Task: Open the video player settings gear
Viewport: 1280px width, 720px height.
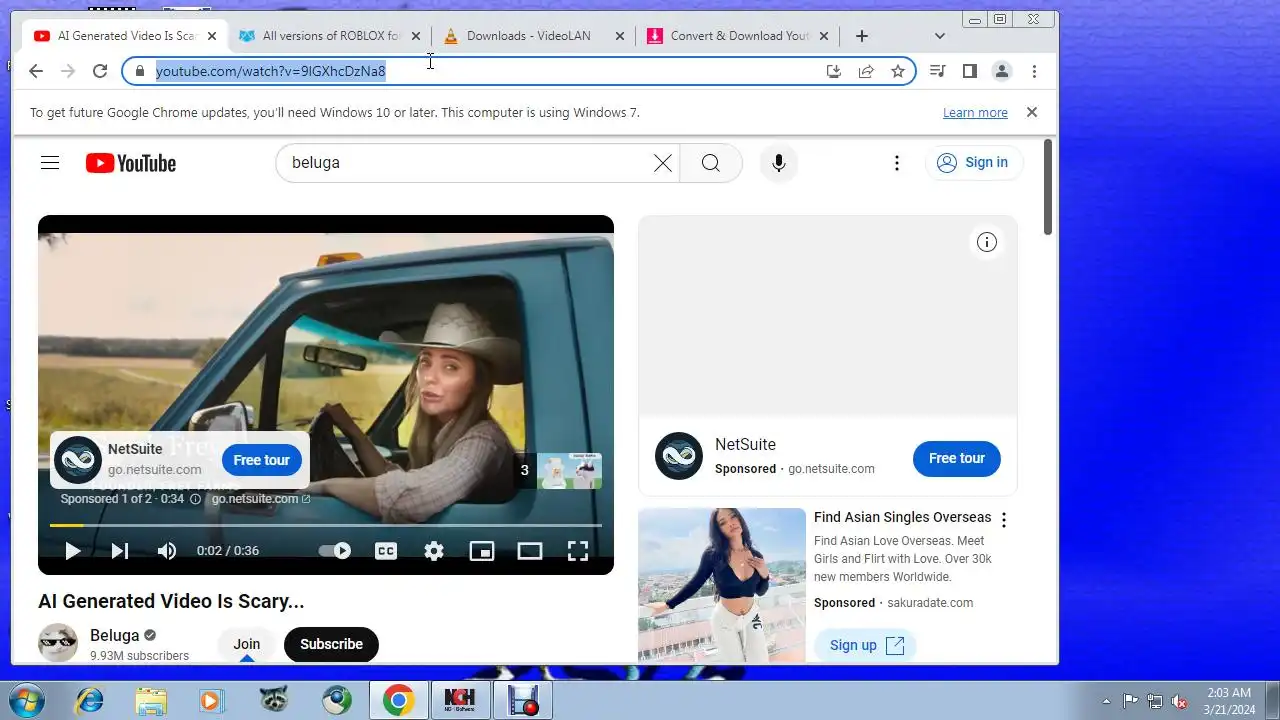Action: [434, 551]
